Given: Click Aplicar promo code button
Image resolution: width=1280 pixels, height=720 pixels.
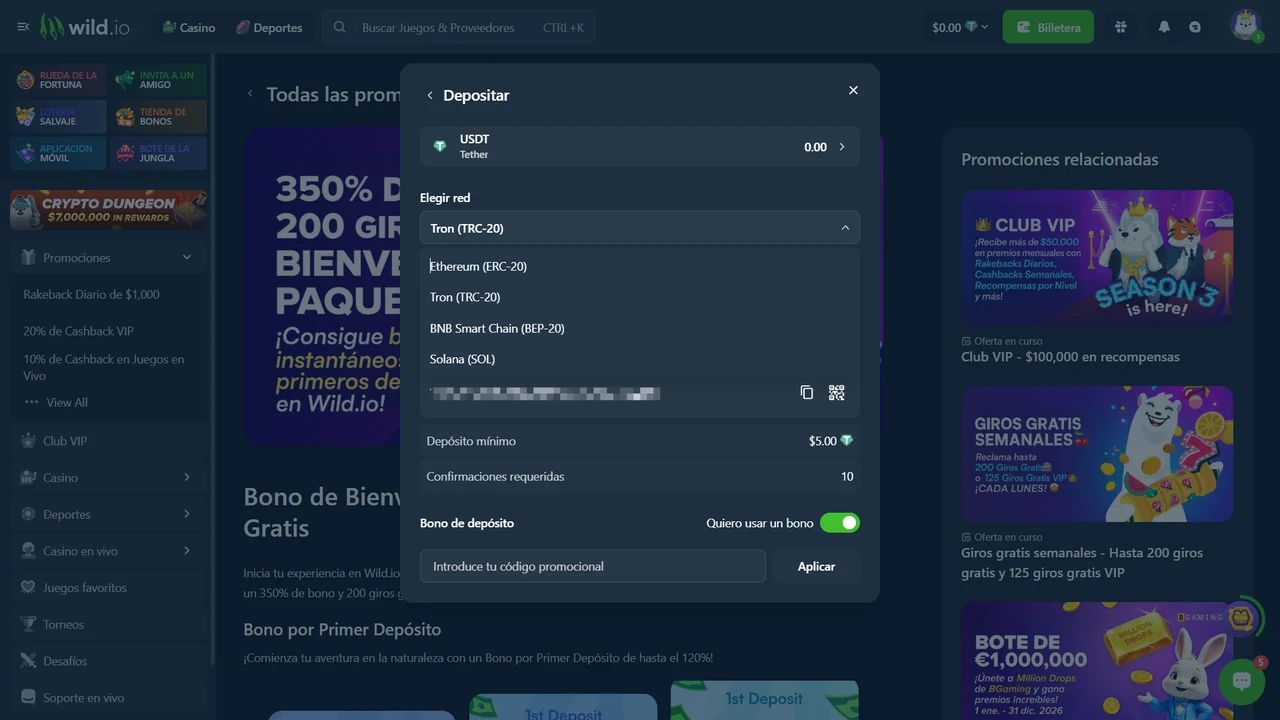Looking at the screenshot, I should [x=816, y=566].
